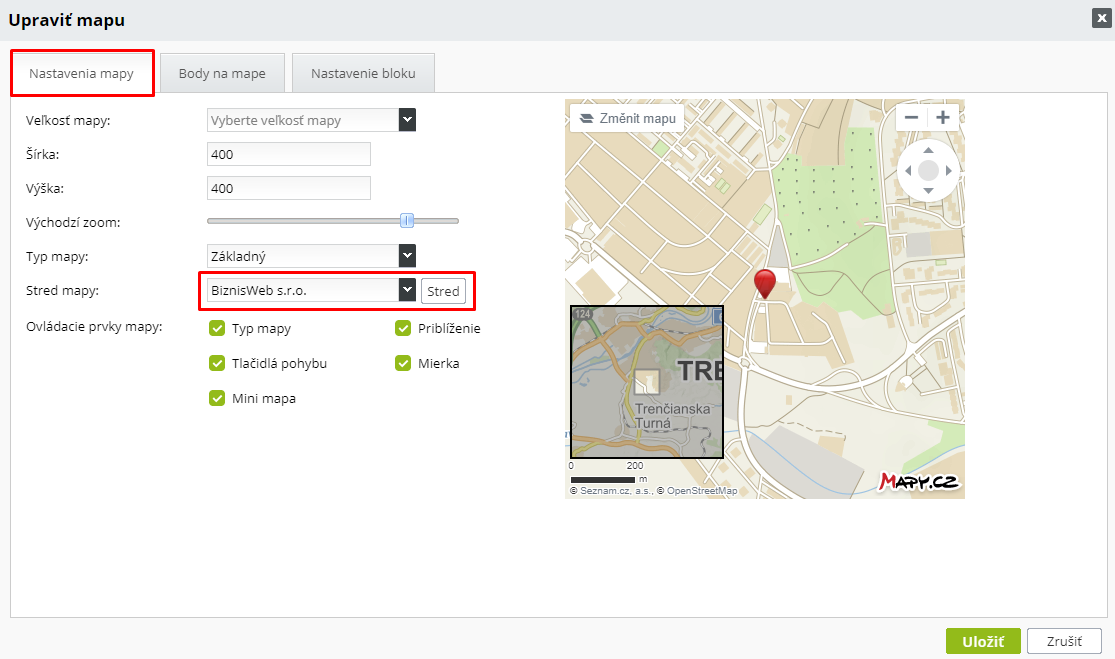Open the Mapy.cz logo link
1115x659 pixels.
(x=918, y=481)
